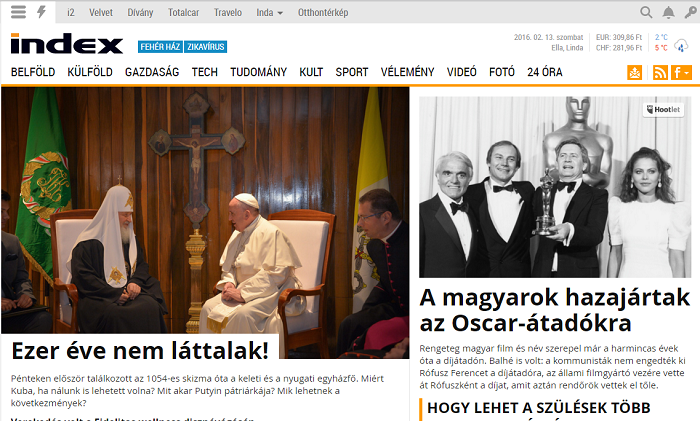Click the 5 °C temperature value
The image size is (700, 421).
tap(661, 48)
